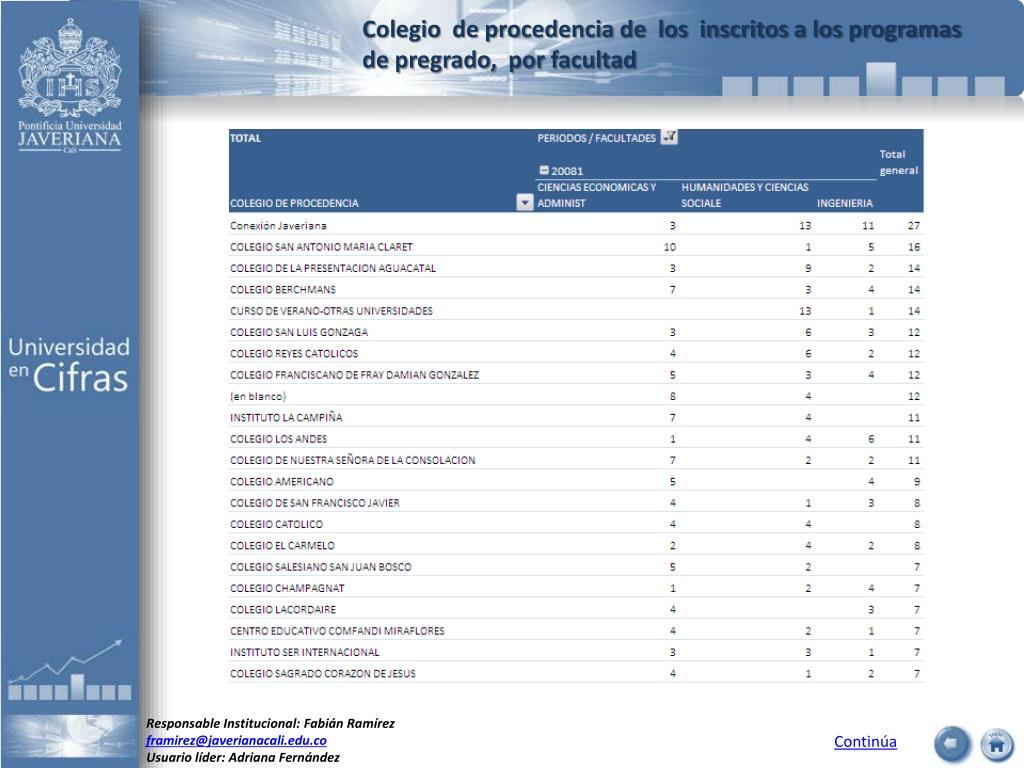The image size is (1024, 768).
Task: Select INSTITUTO SER INTERNACIONAL row
Action: [576, 652]
